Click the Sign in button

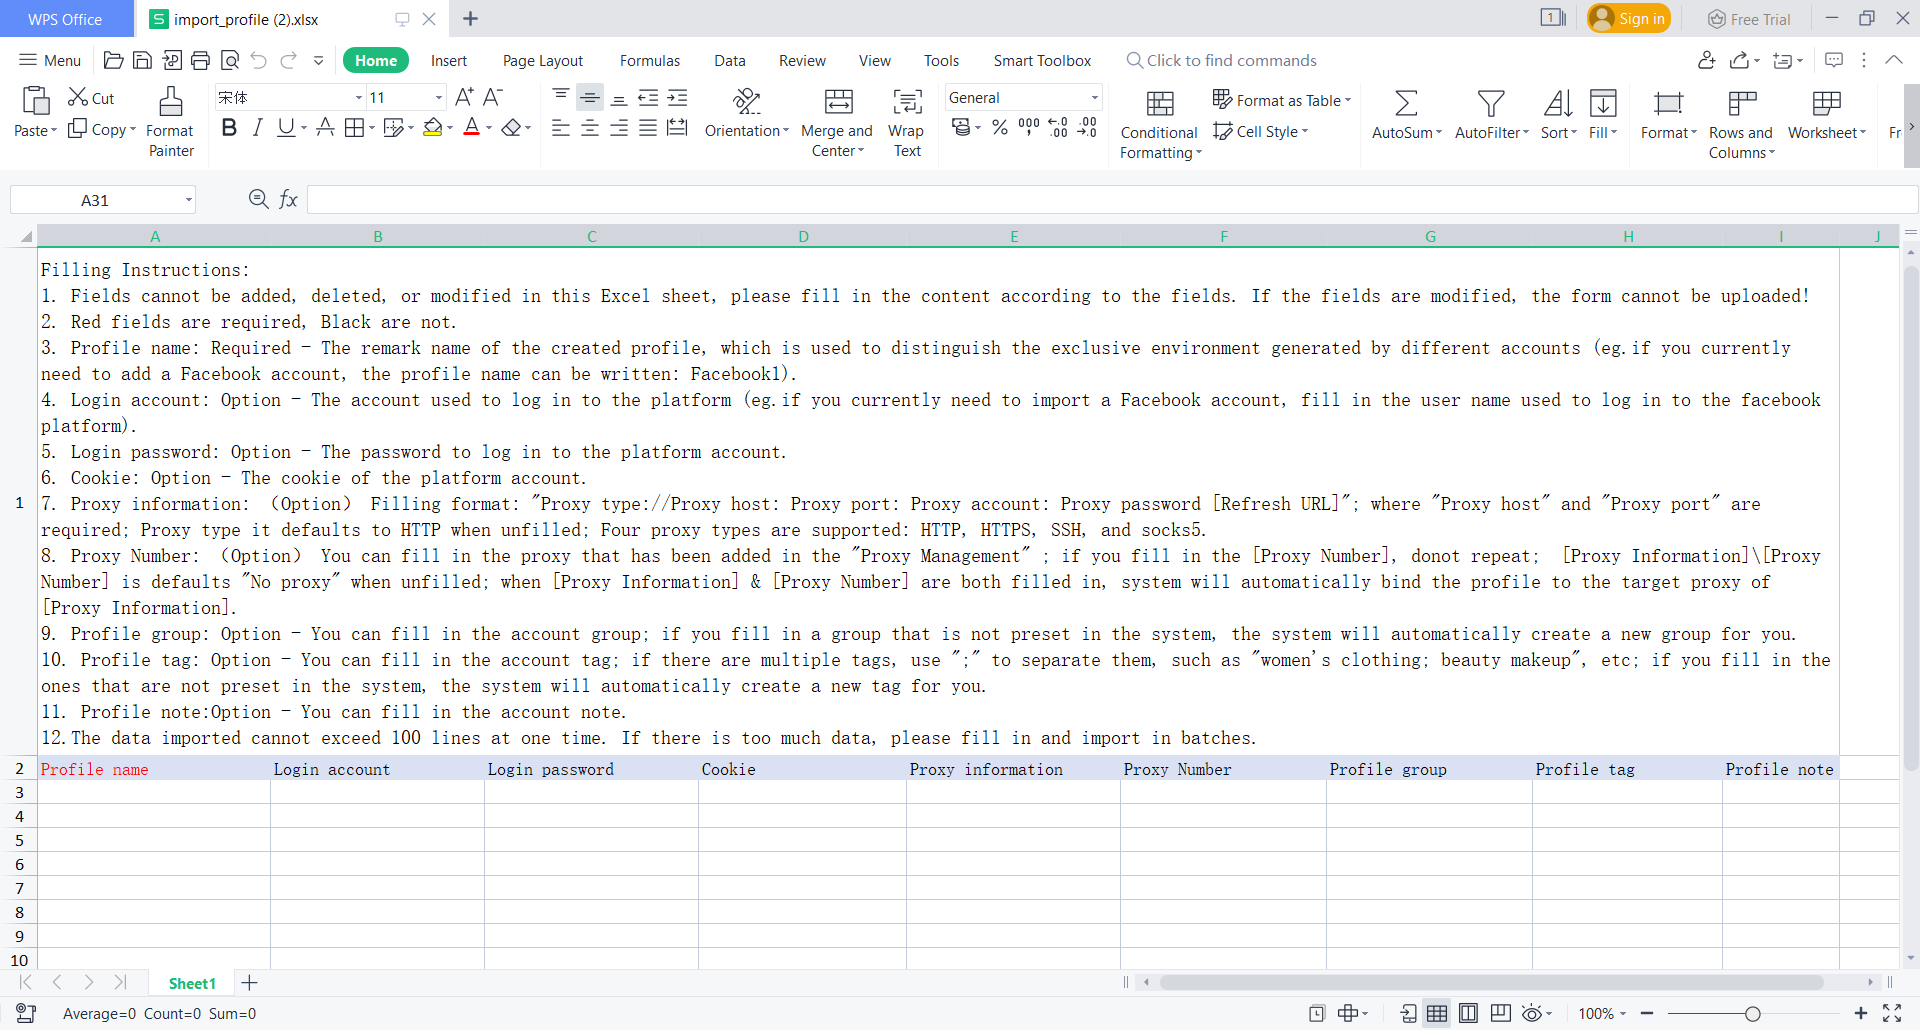(x=1629, y=19)
